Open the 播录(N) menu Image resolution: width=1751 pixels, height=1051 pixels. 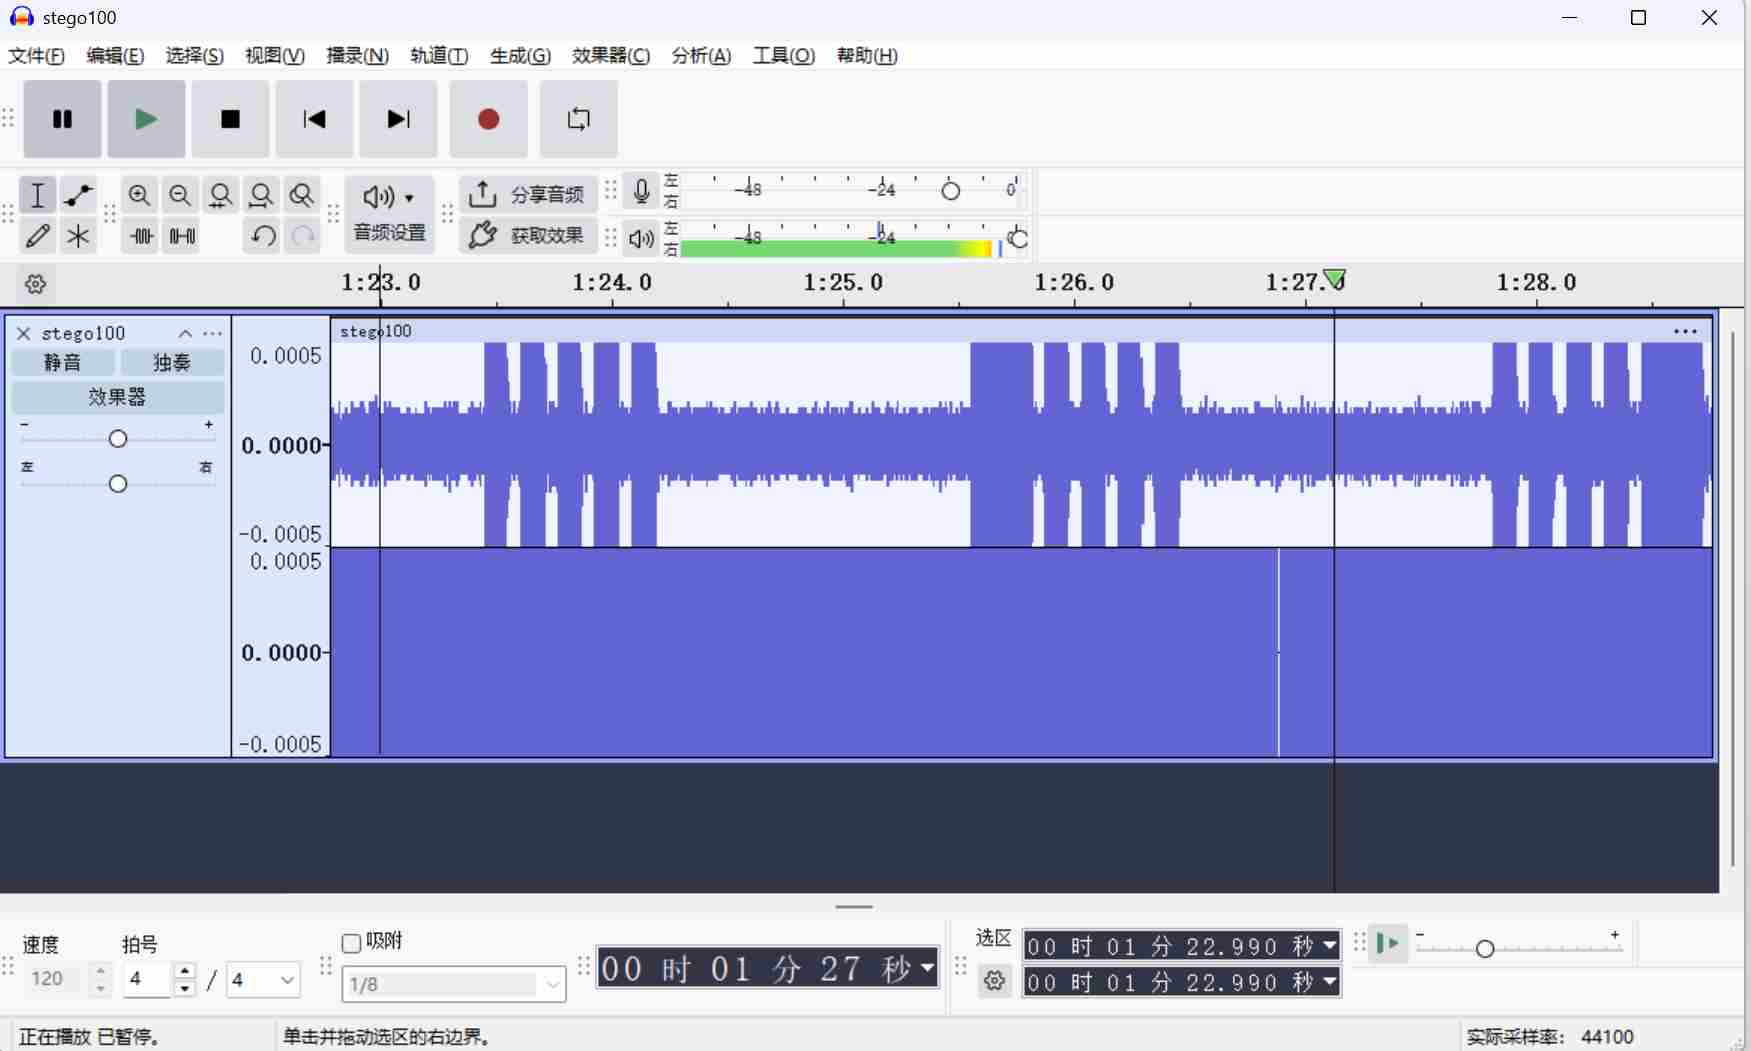click(x=357, y=56)
